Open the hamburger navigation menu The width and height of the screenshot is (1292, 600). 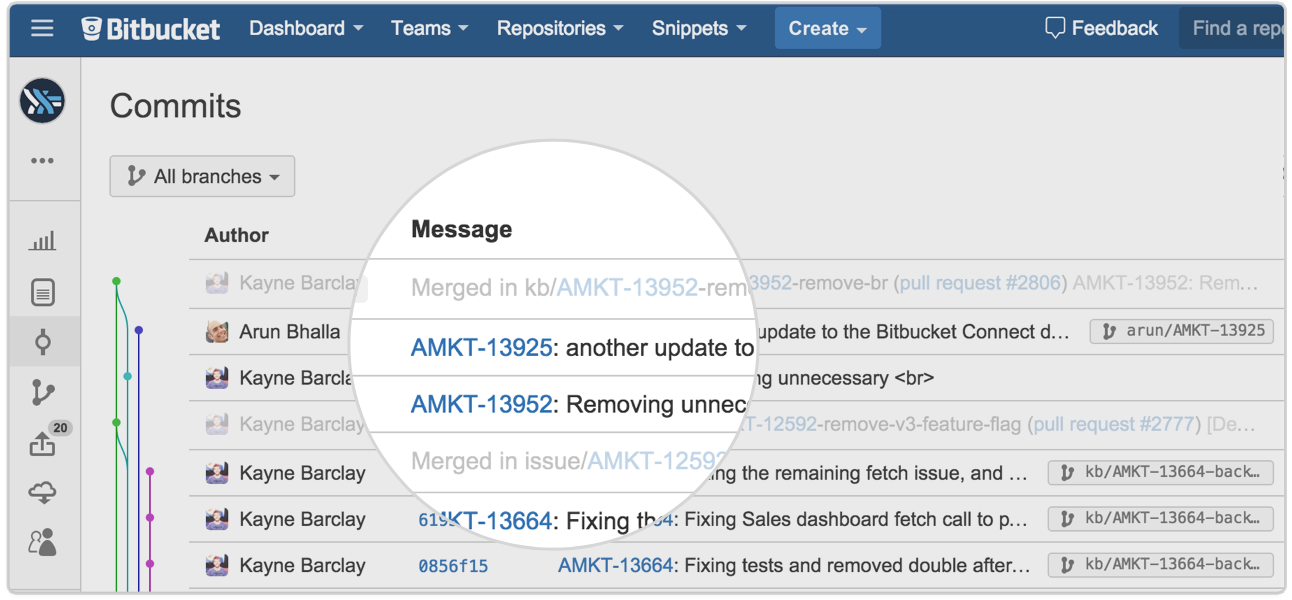42,28
